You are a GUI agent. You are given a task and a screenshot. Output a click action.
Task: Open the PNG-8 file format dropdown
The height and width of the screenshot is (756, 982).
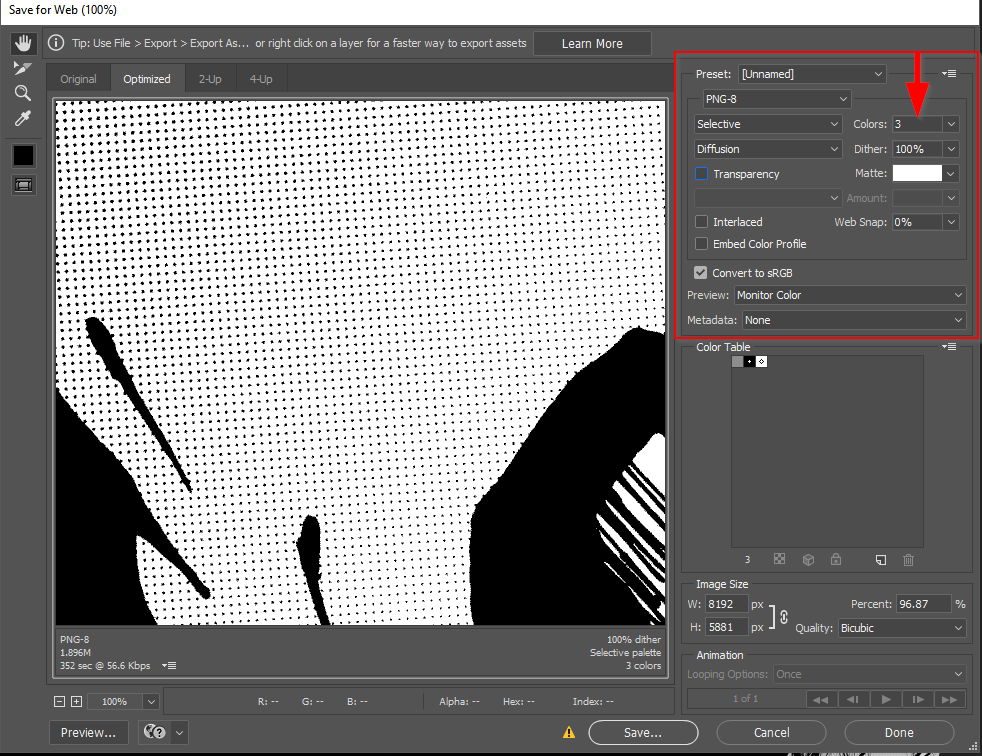click(x=776, y=99)
